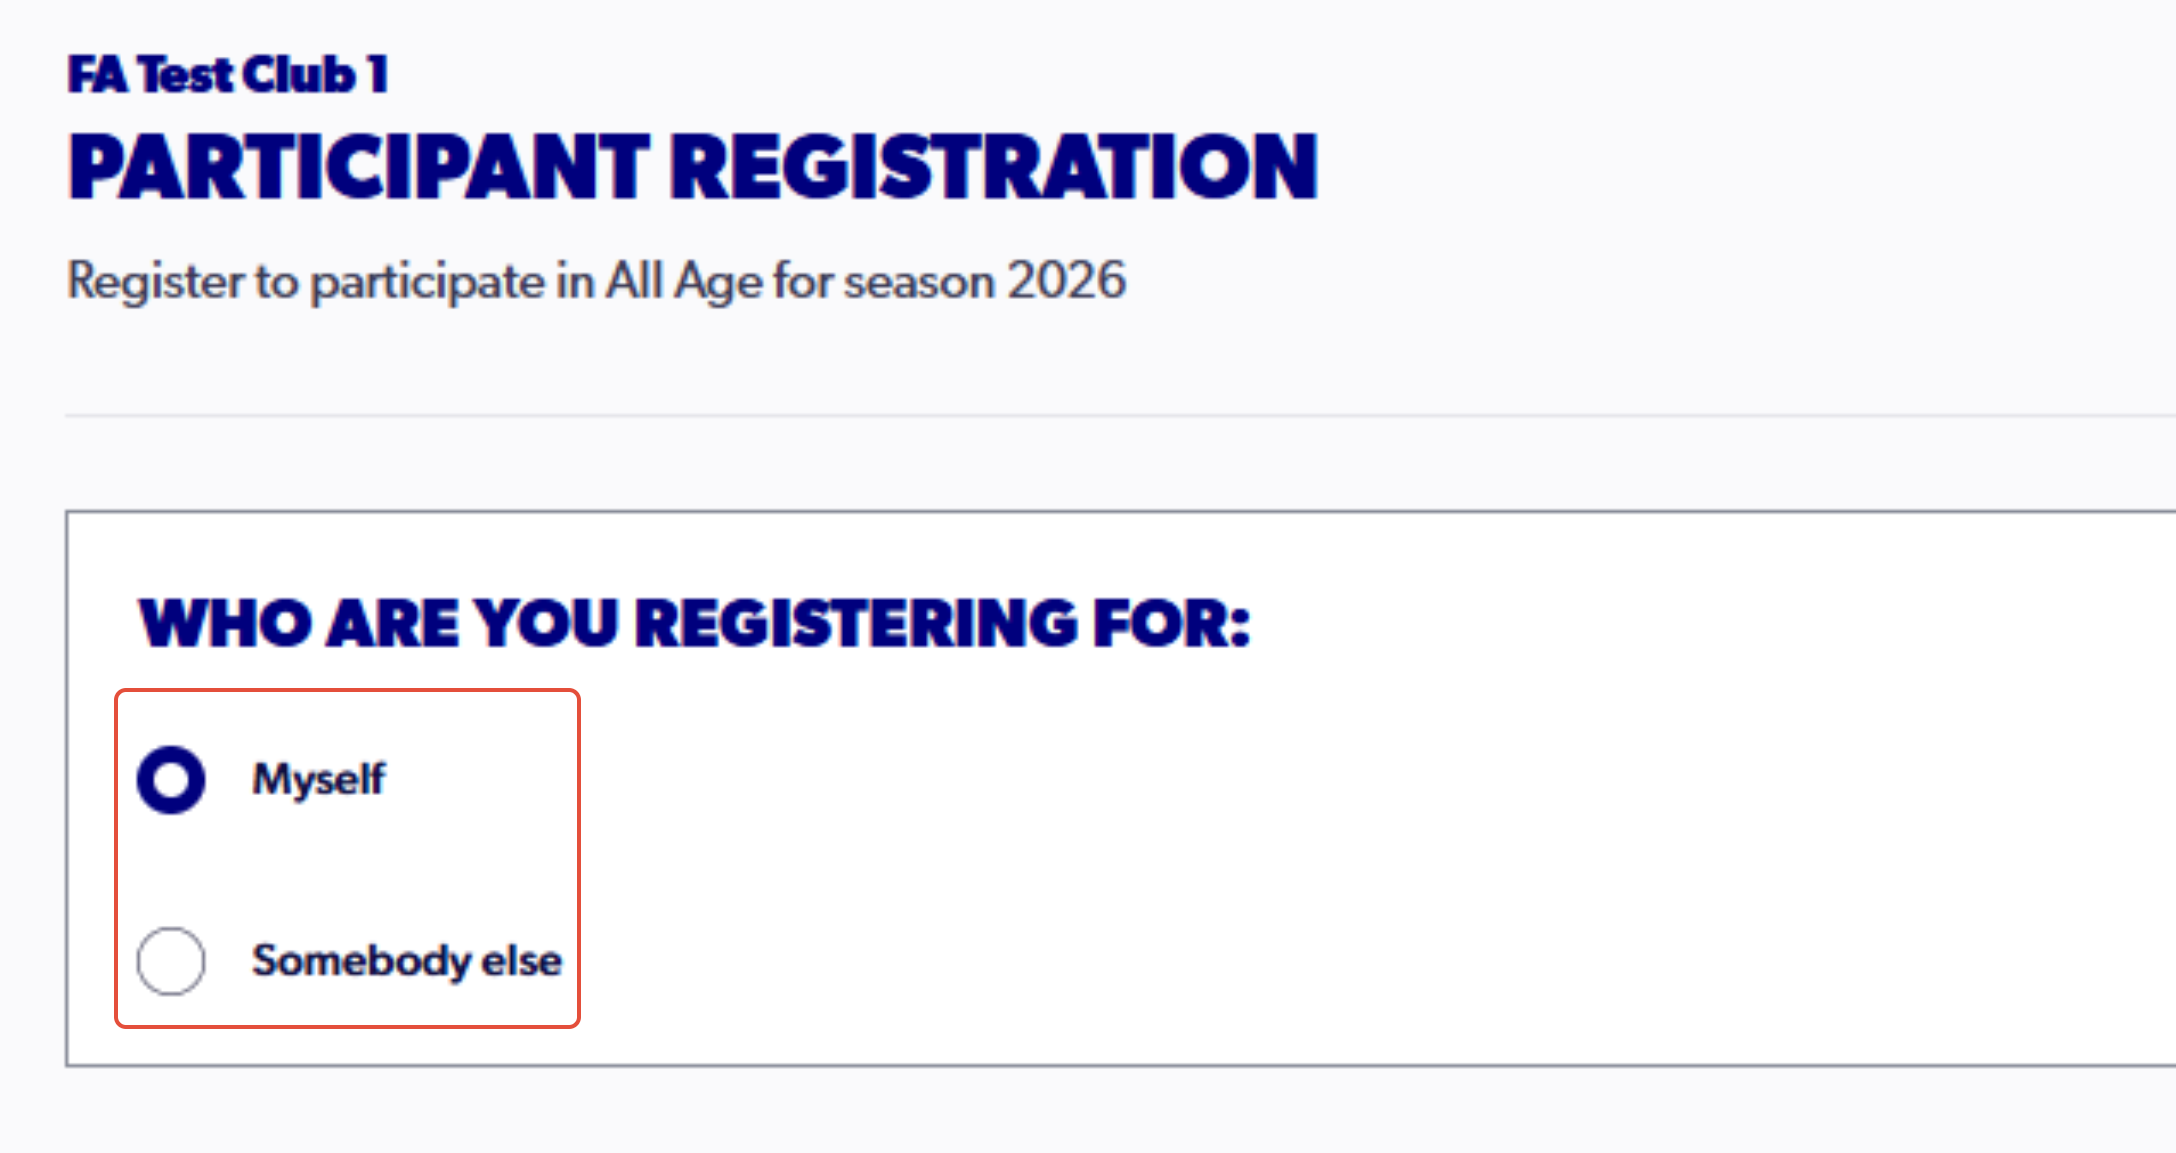Click the Myself option label text

click(318, 780)
